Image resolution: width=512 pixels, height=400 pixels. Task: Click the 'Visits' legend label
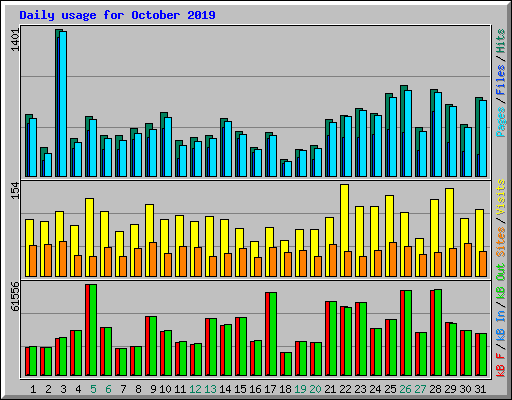tap(501, 197)
